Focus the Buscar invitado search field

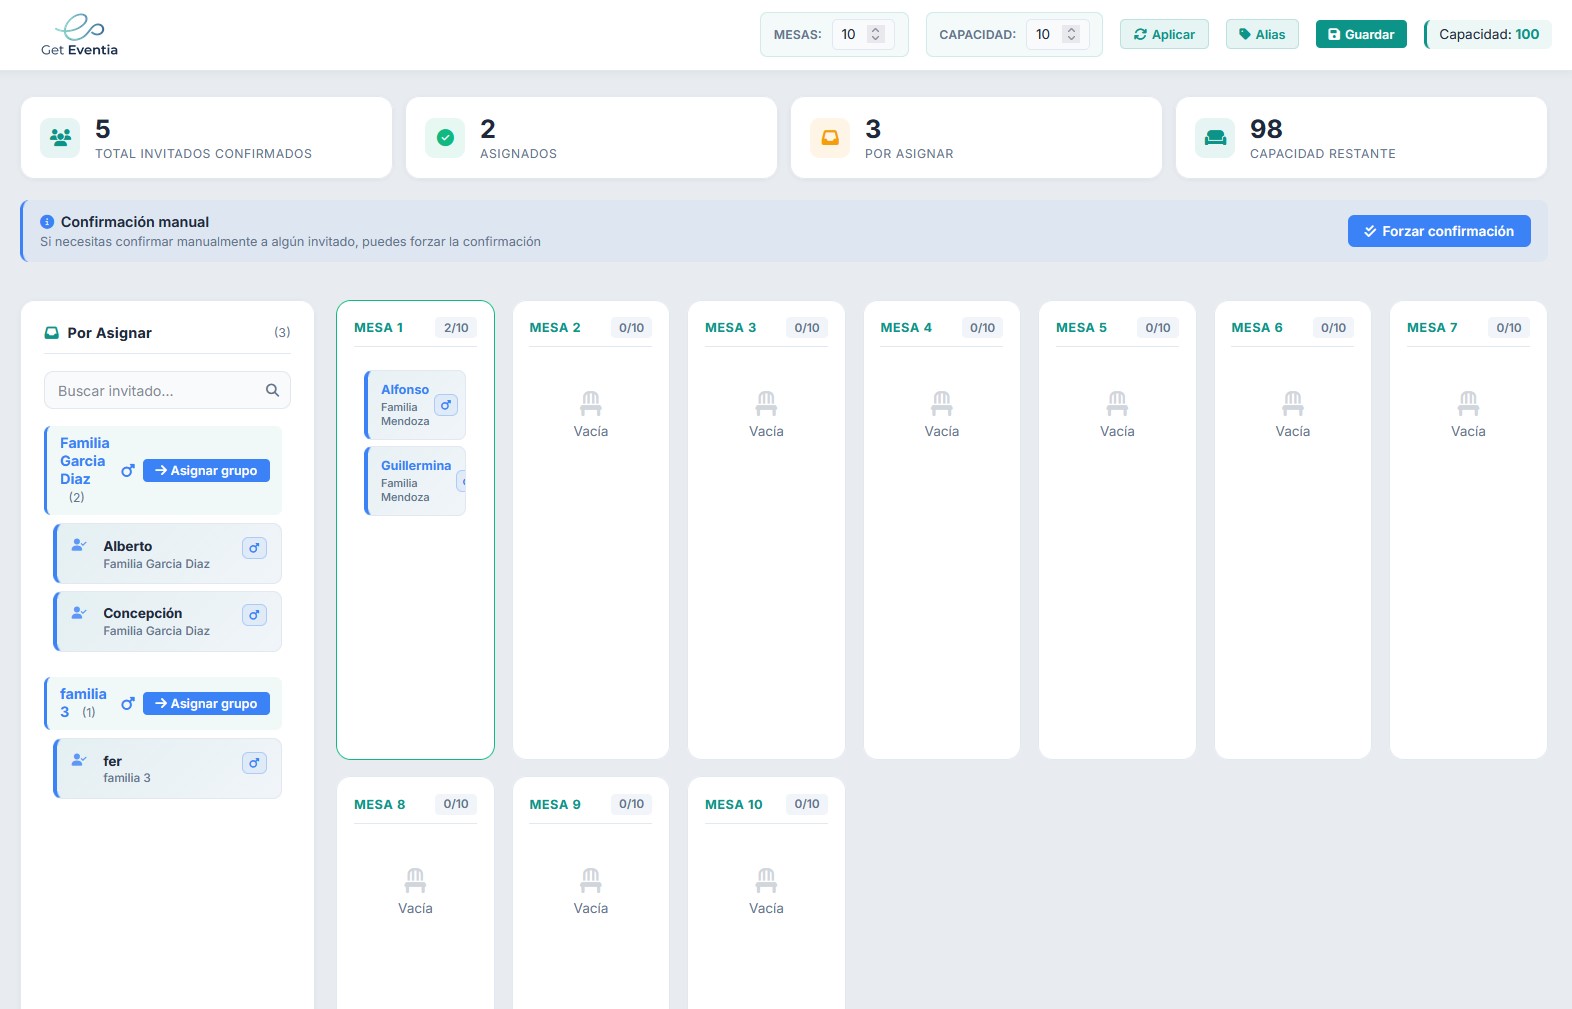point(167,390)
